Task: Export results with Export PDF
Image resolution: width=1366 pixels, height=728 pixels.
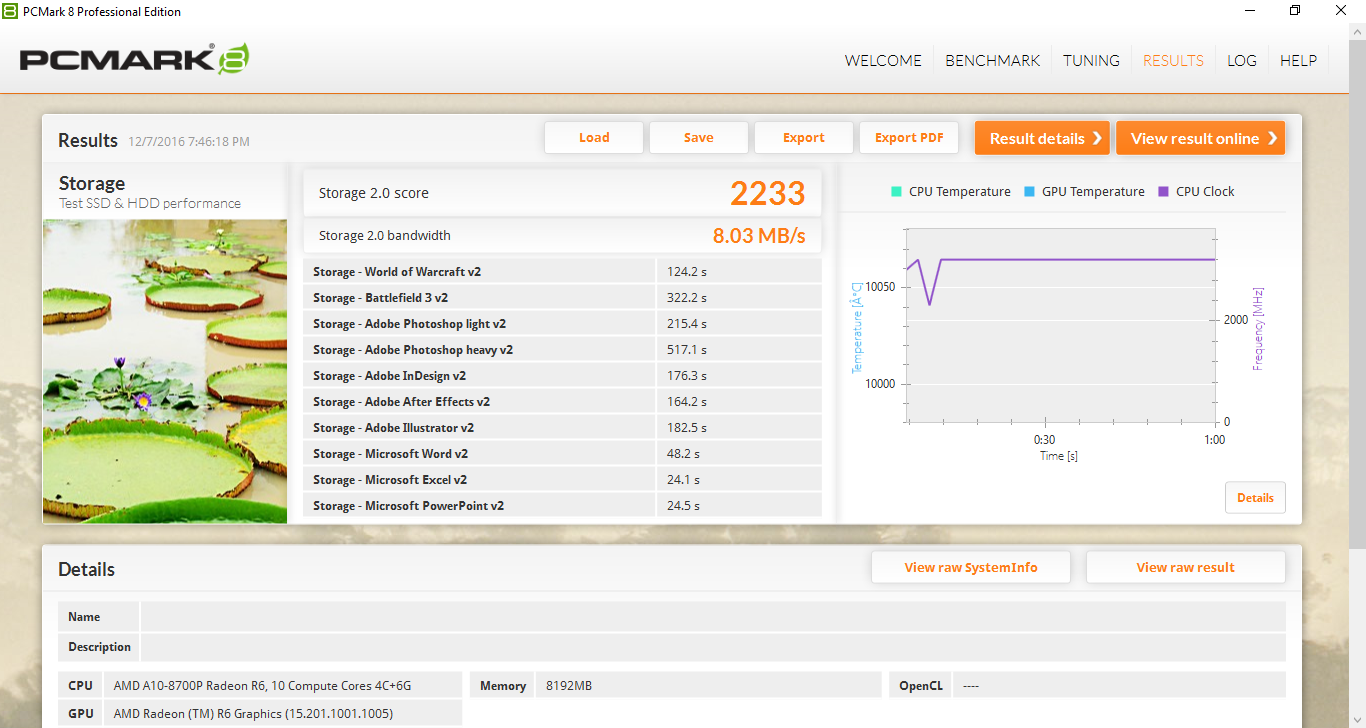Action: pyautogui.click(x=909, y=138)
